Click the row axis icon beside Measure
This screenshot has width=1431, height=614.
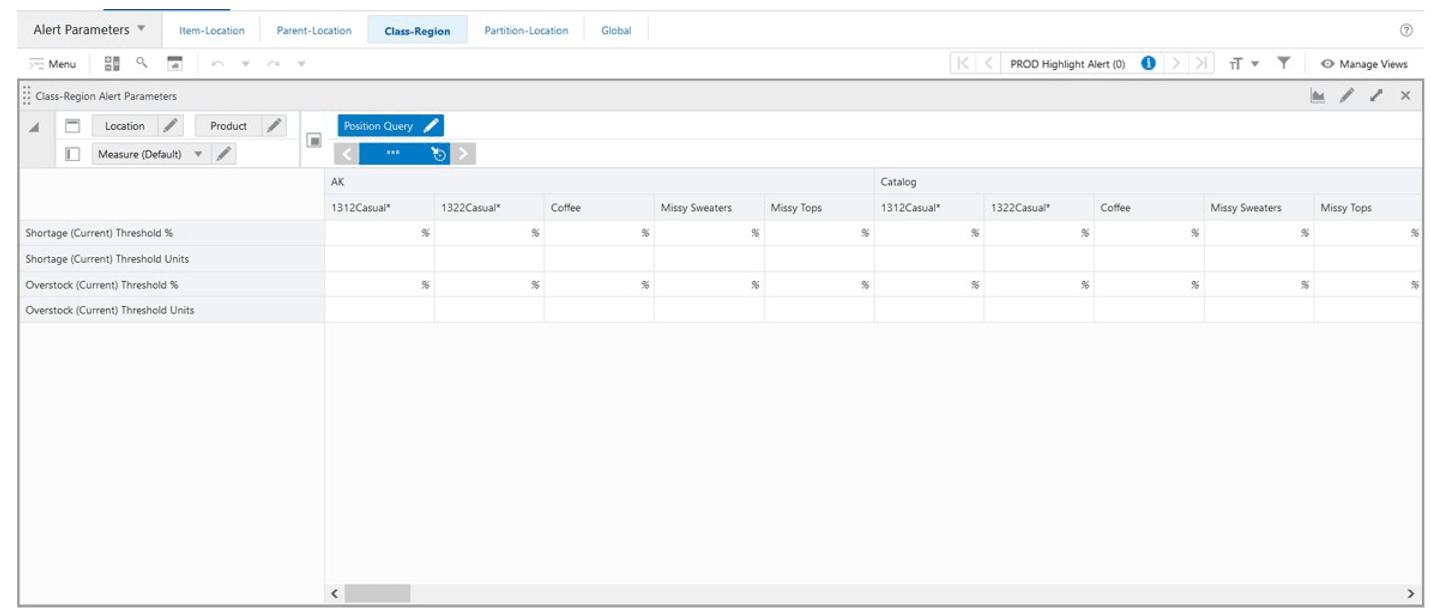tap(72, 154)
